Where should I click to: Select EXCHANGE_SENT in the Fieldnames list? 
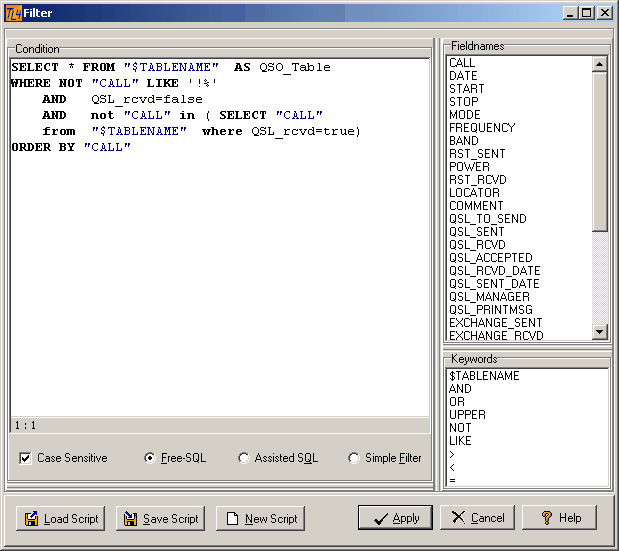[x=496, y=323]
